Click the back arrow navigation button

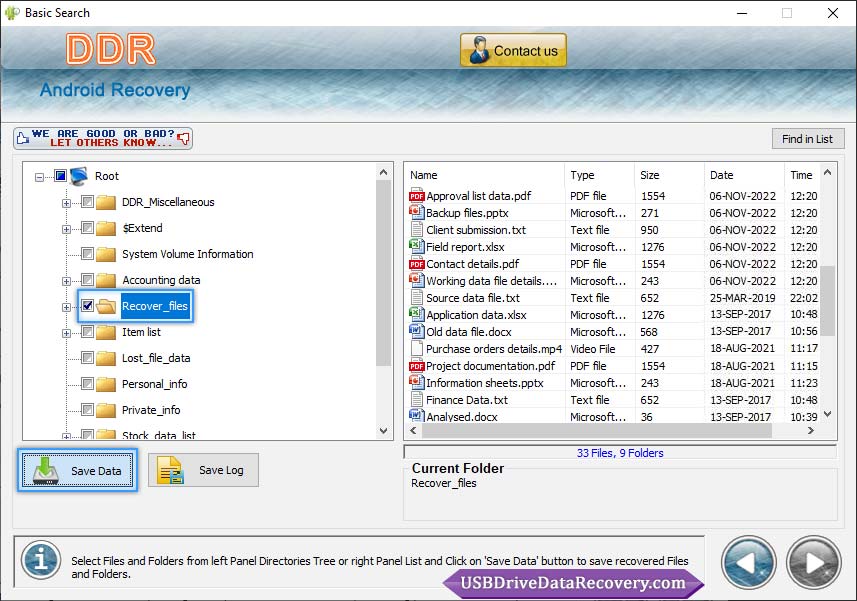tap(748, 562)
